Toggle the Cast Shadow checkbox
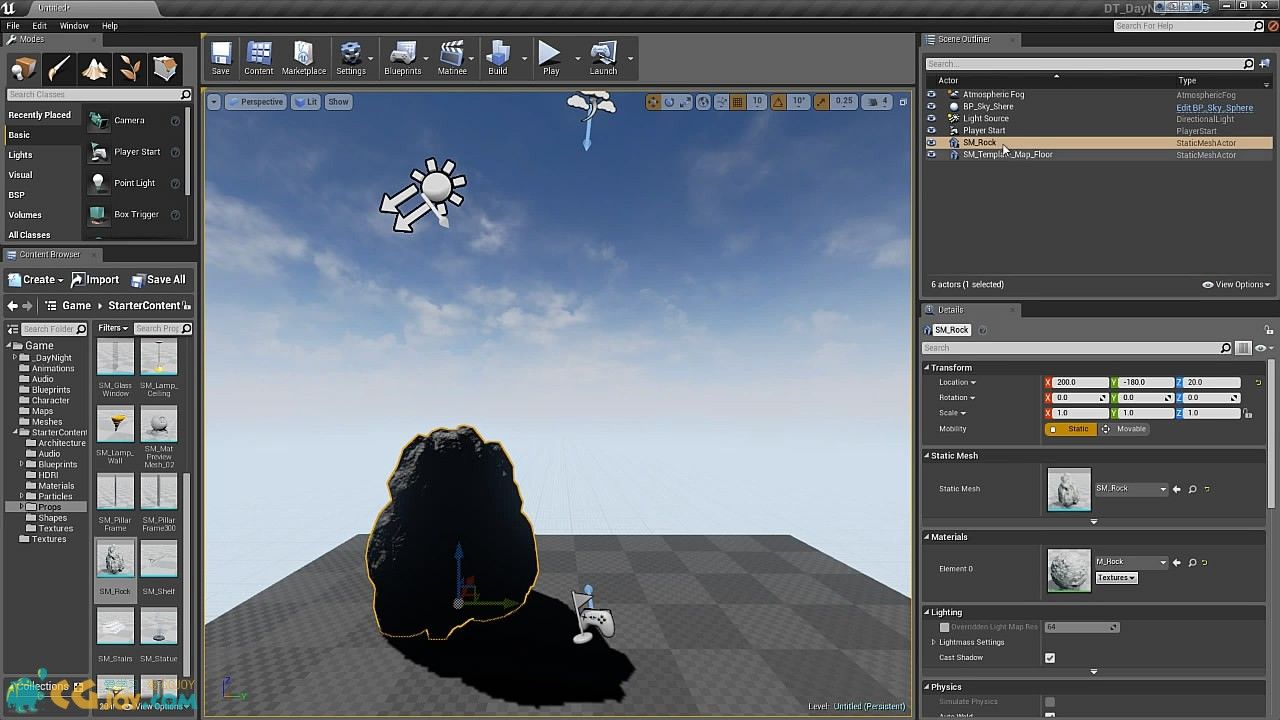This screenshot has width=1280, height=720. pyautogui.click(x=1049, y=658)
